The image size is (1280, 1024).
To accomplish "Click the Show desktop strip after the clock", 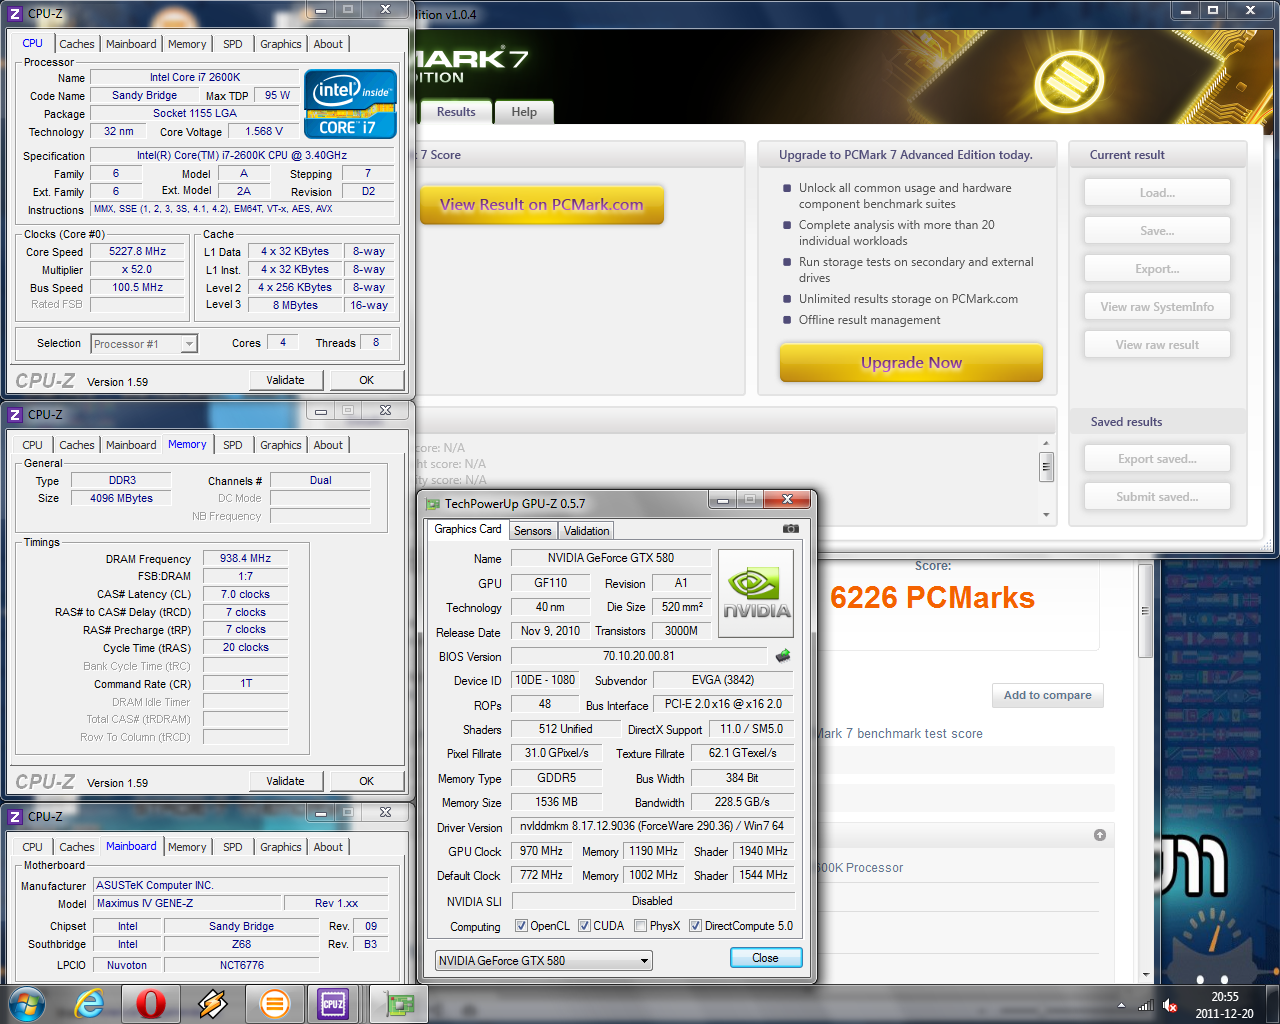I will pos(1272,1005).
